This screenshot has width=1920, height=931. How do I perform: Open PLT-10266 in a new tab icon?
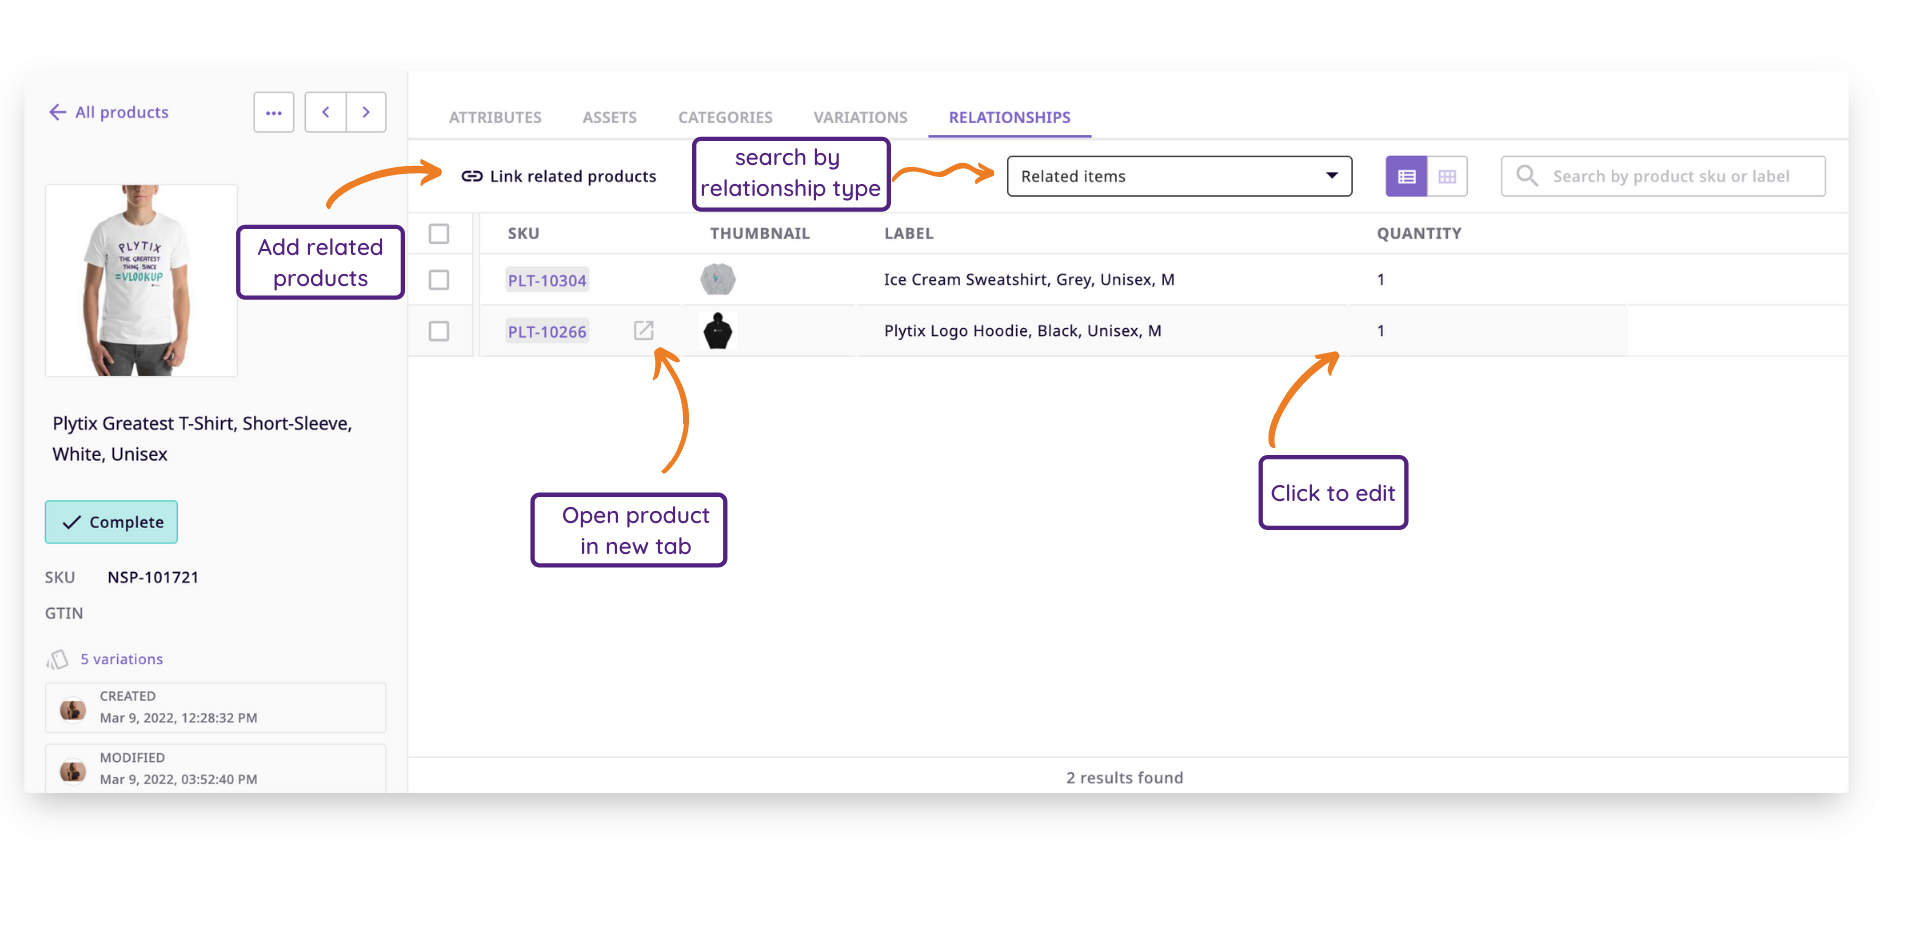point(644,330)
